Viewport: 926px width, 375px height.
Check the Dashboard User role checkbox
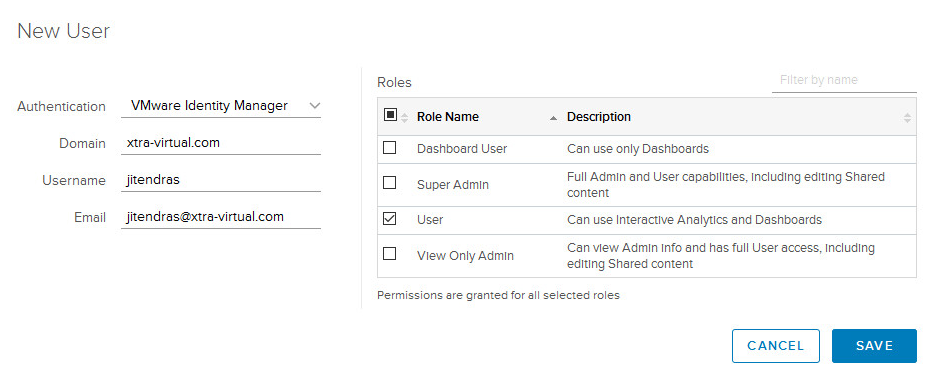tap(389, 148)
